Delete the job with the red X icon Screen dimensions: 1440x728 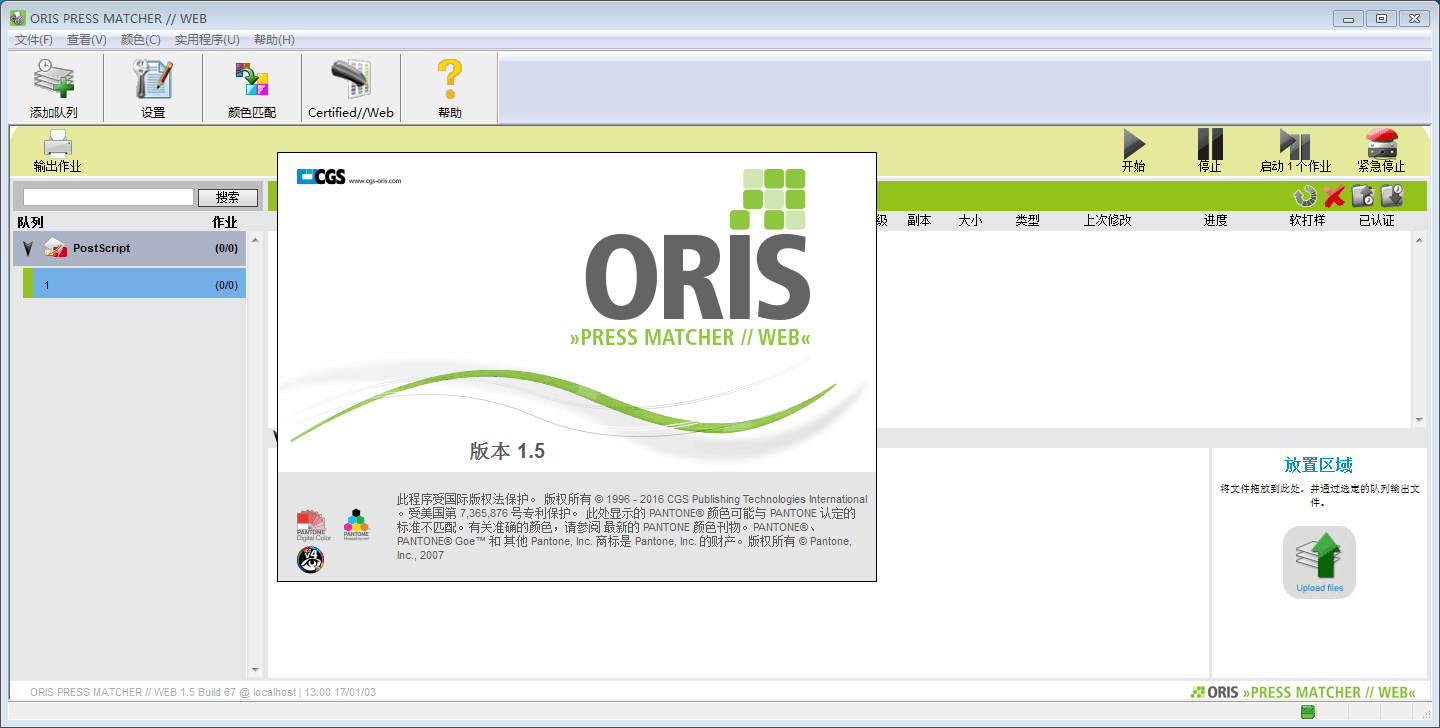click(x=1334, y=196)
